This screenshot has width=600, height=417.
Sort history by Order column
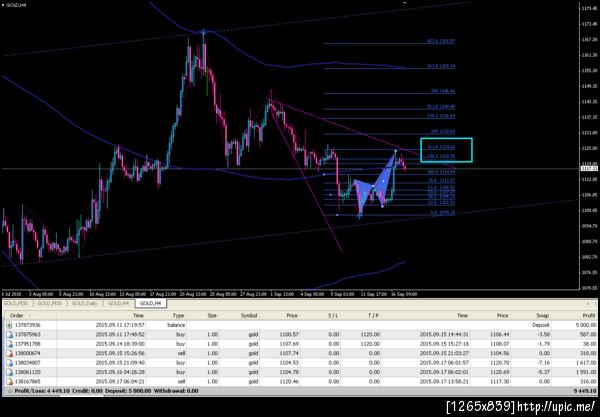[16, 316]
